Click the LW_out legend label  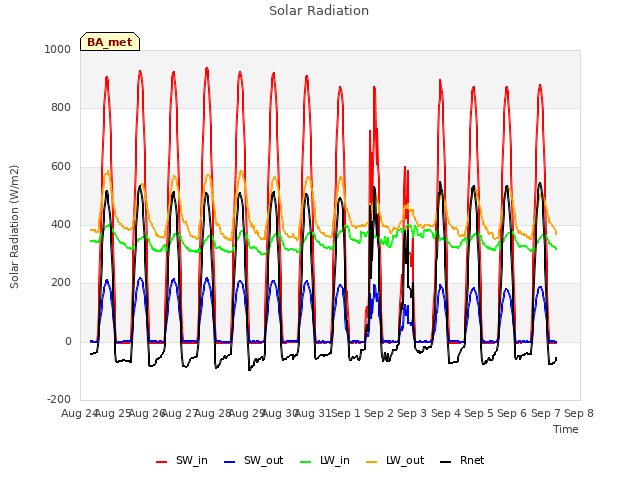[405, 460]
